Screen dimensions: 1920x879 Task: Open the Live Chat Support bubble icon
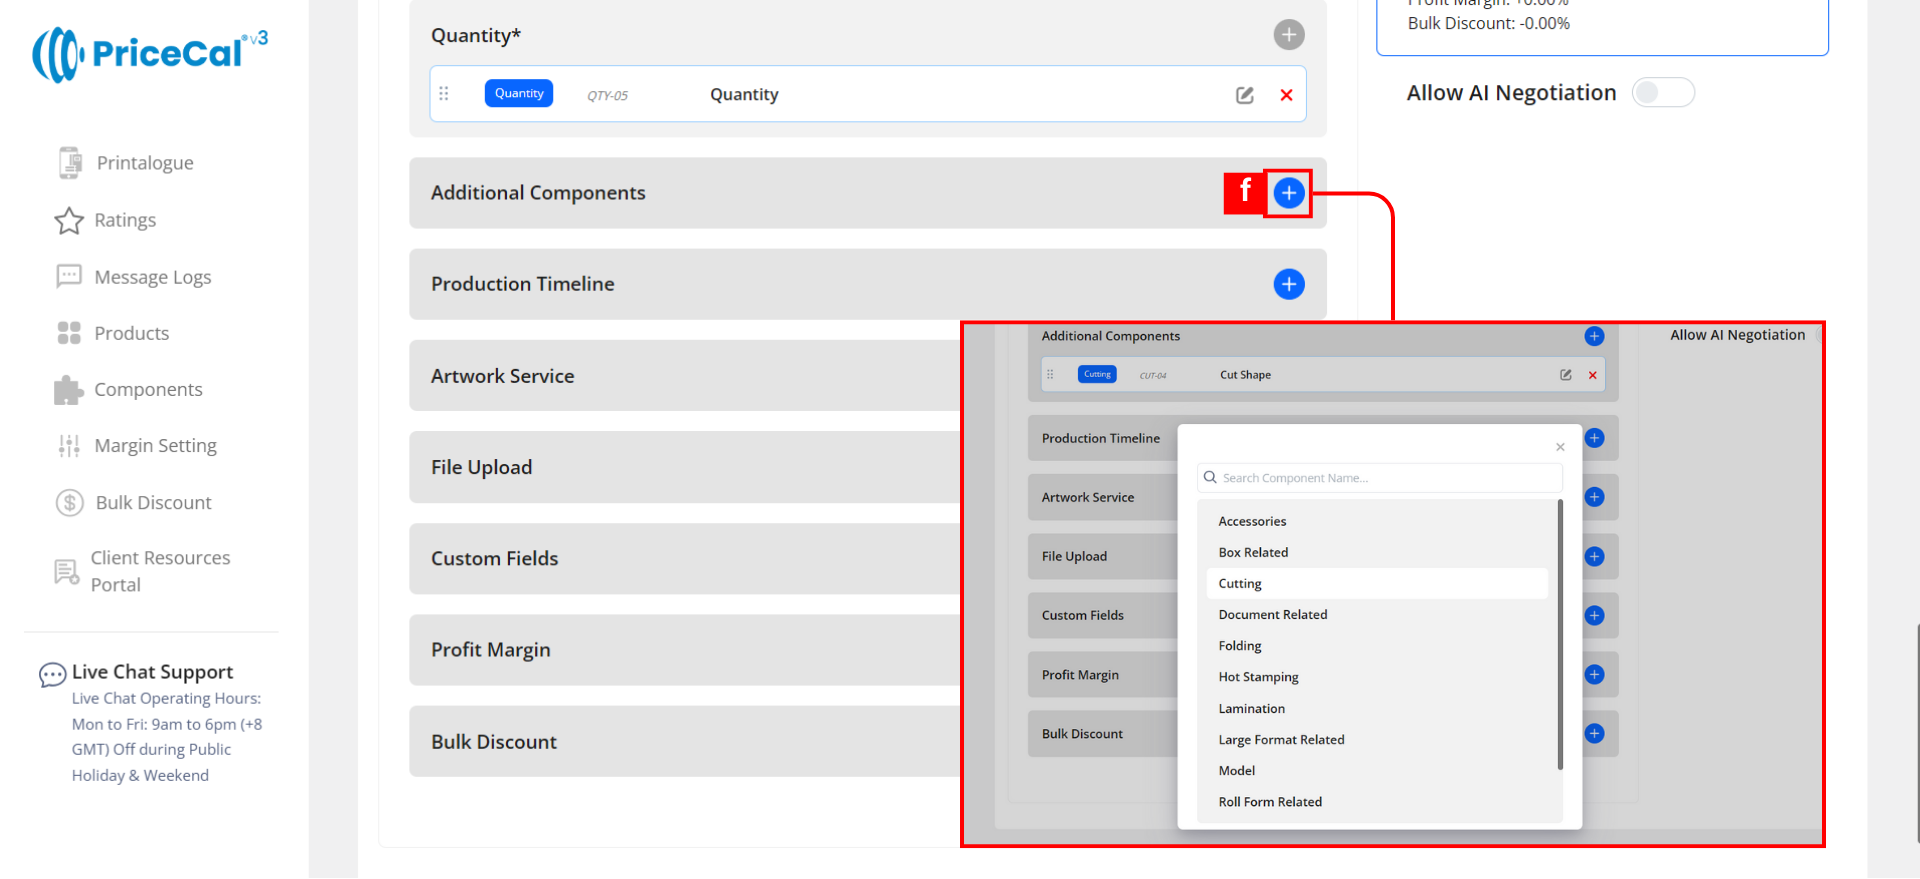52,675
